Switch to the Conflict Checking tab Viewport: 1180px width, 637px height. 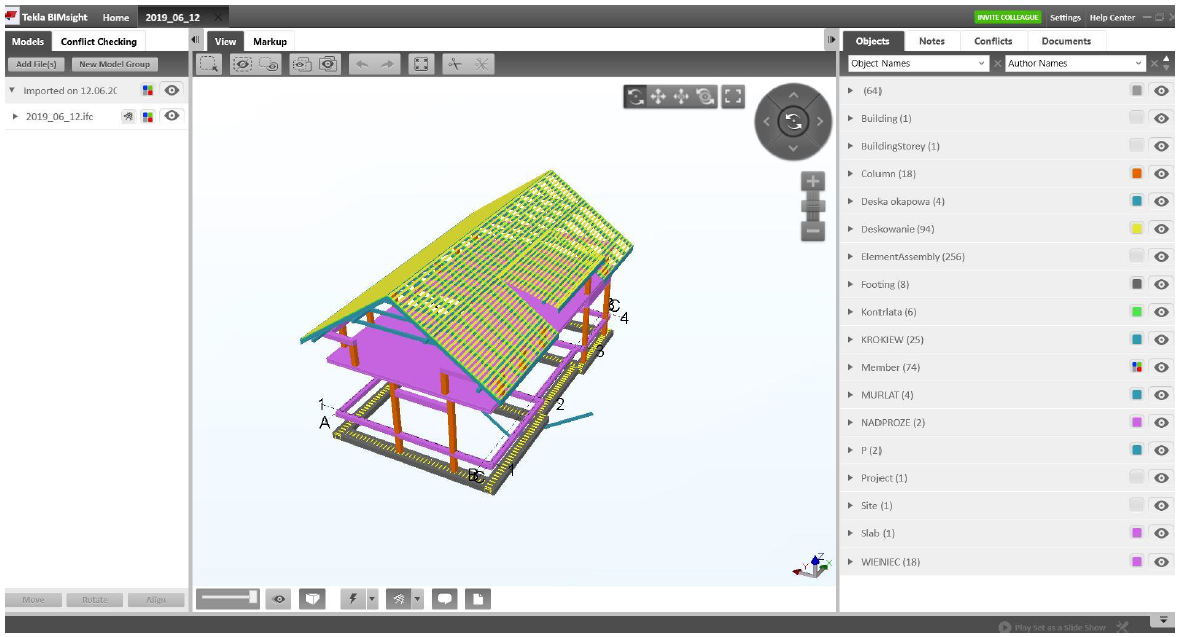pyautogui.click(x=98, y=42)
